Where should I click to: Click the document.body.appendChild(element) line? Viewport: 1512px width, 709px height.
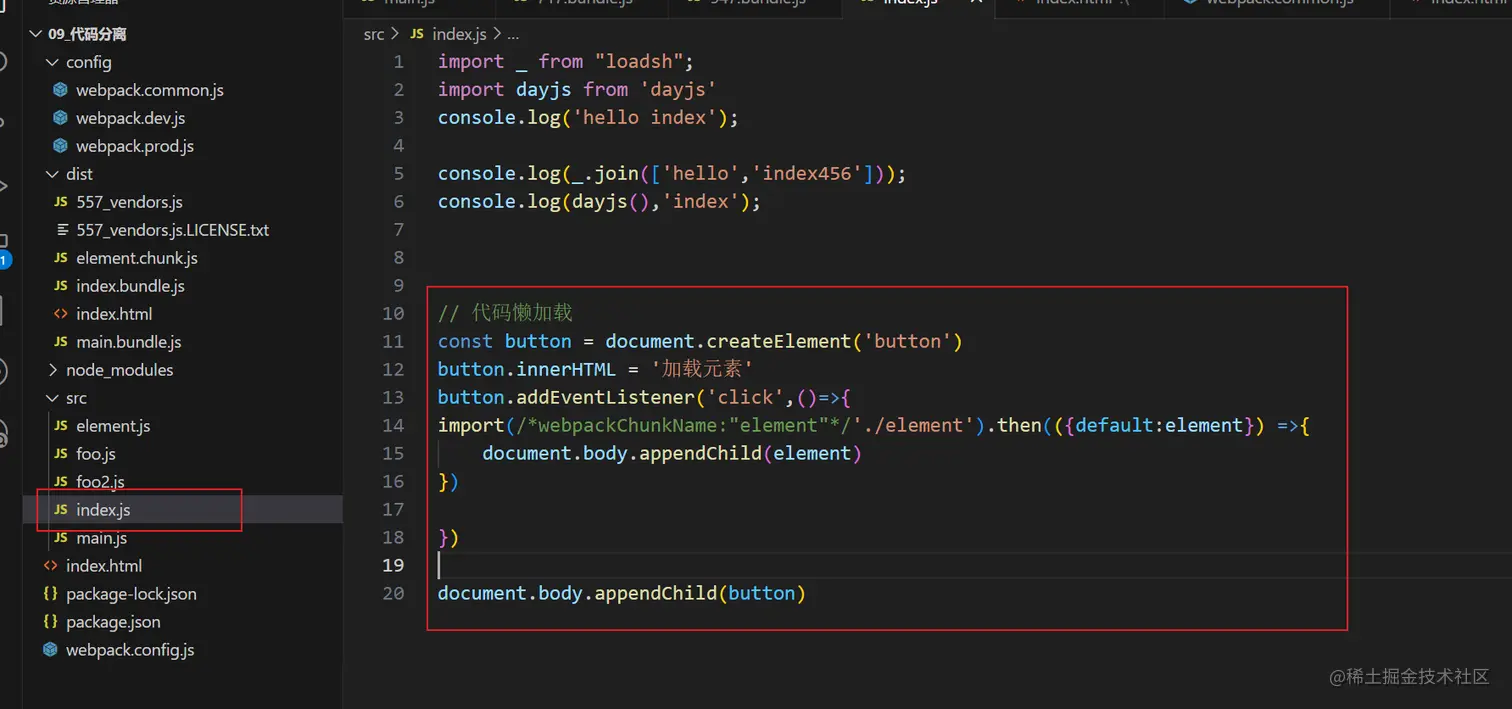(x=672, y=454)
